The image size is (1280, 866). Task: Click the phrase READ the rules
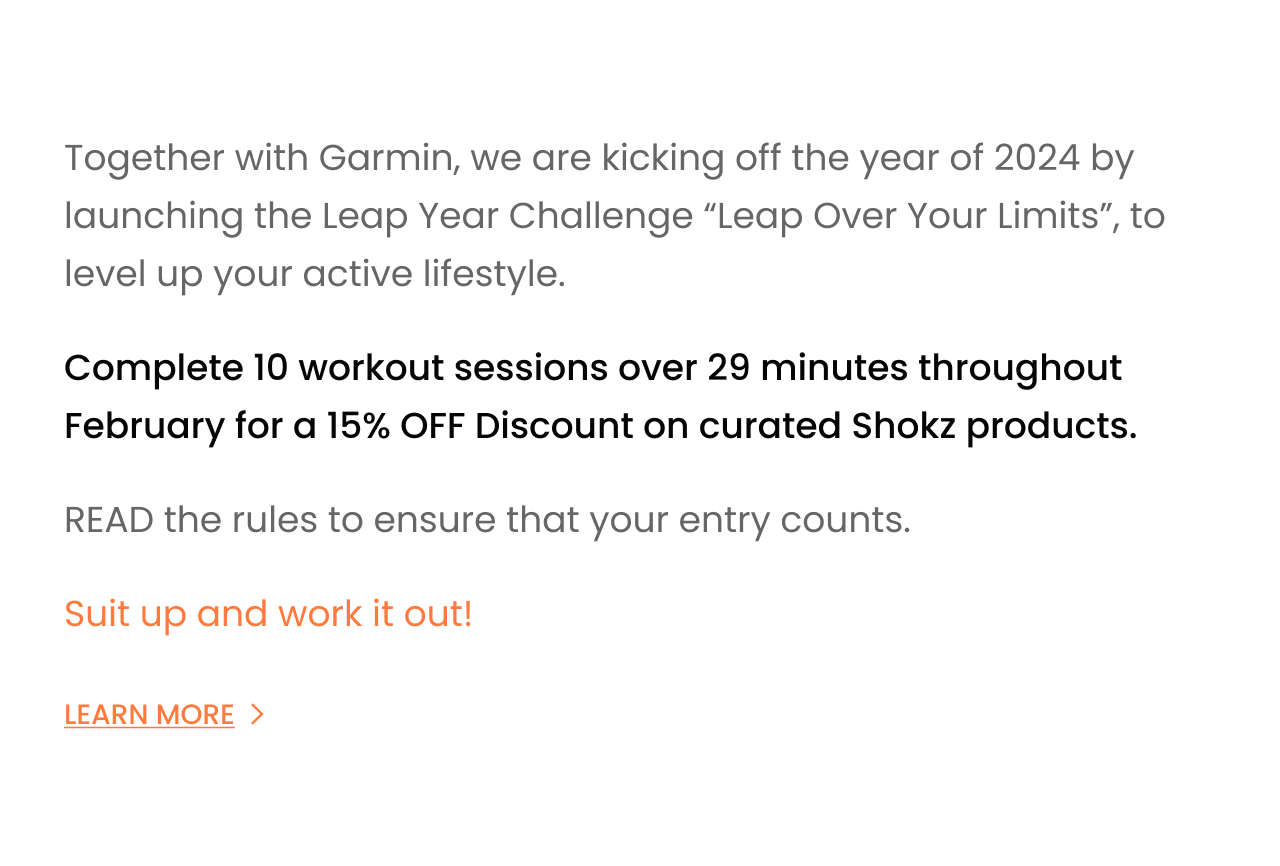(x=200, y=520)
